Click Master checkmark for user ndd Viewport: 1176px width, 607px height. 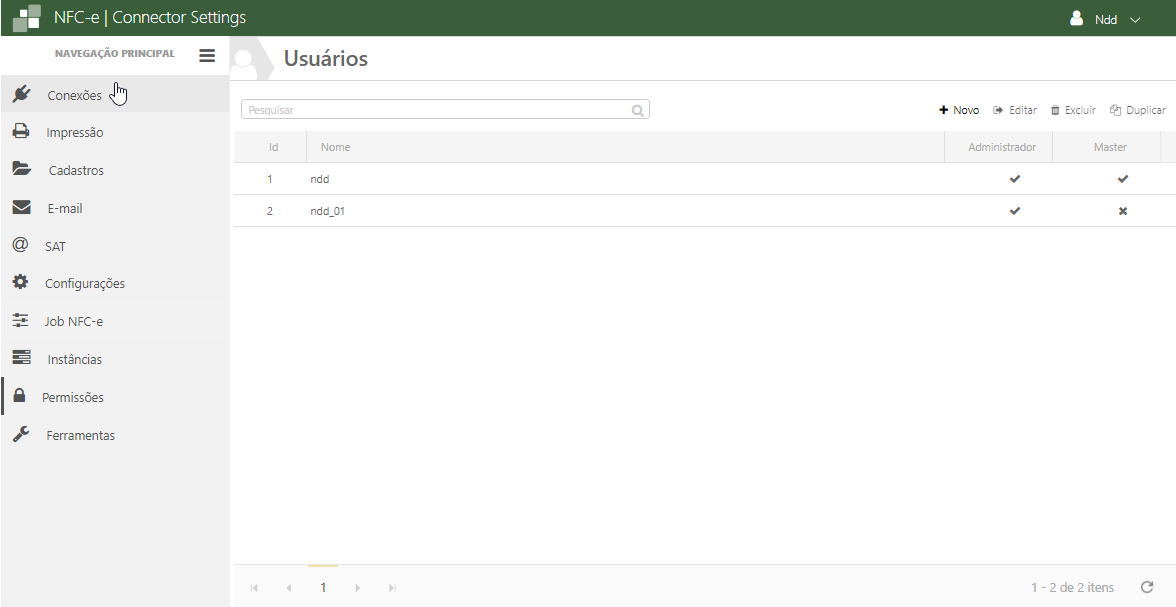point(1122,179)
